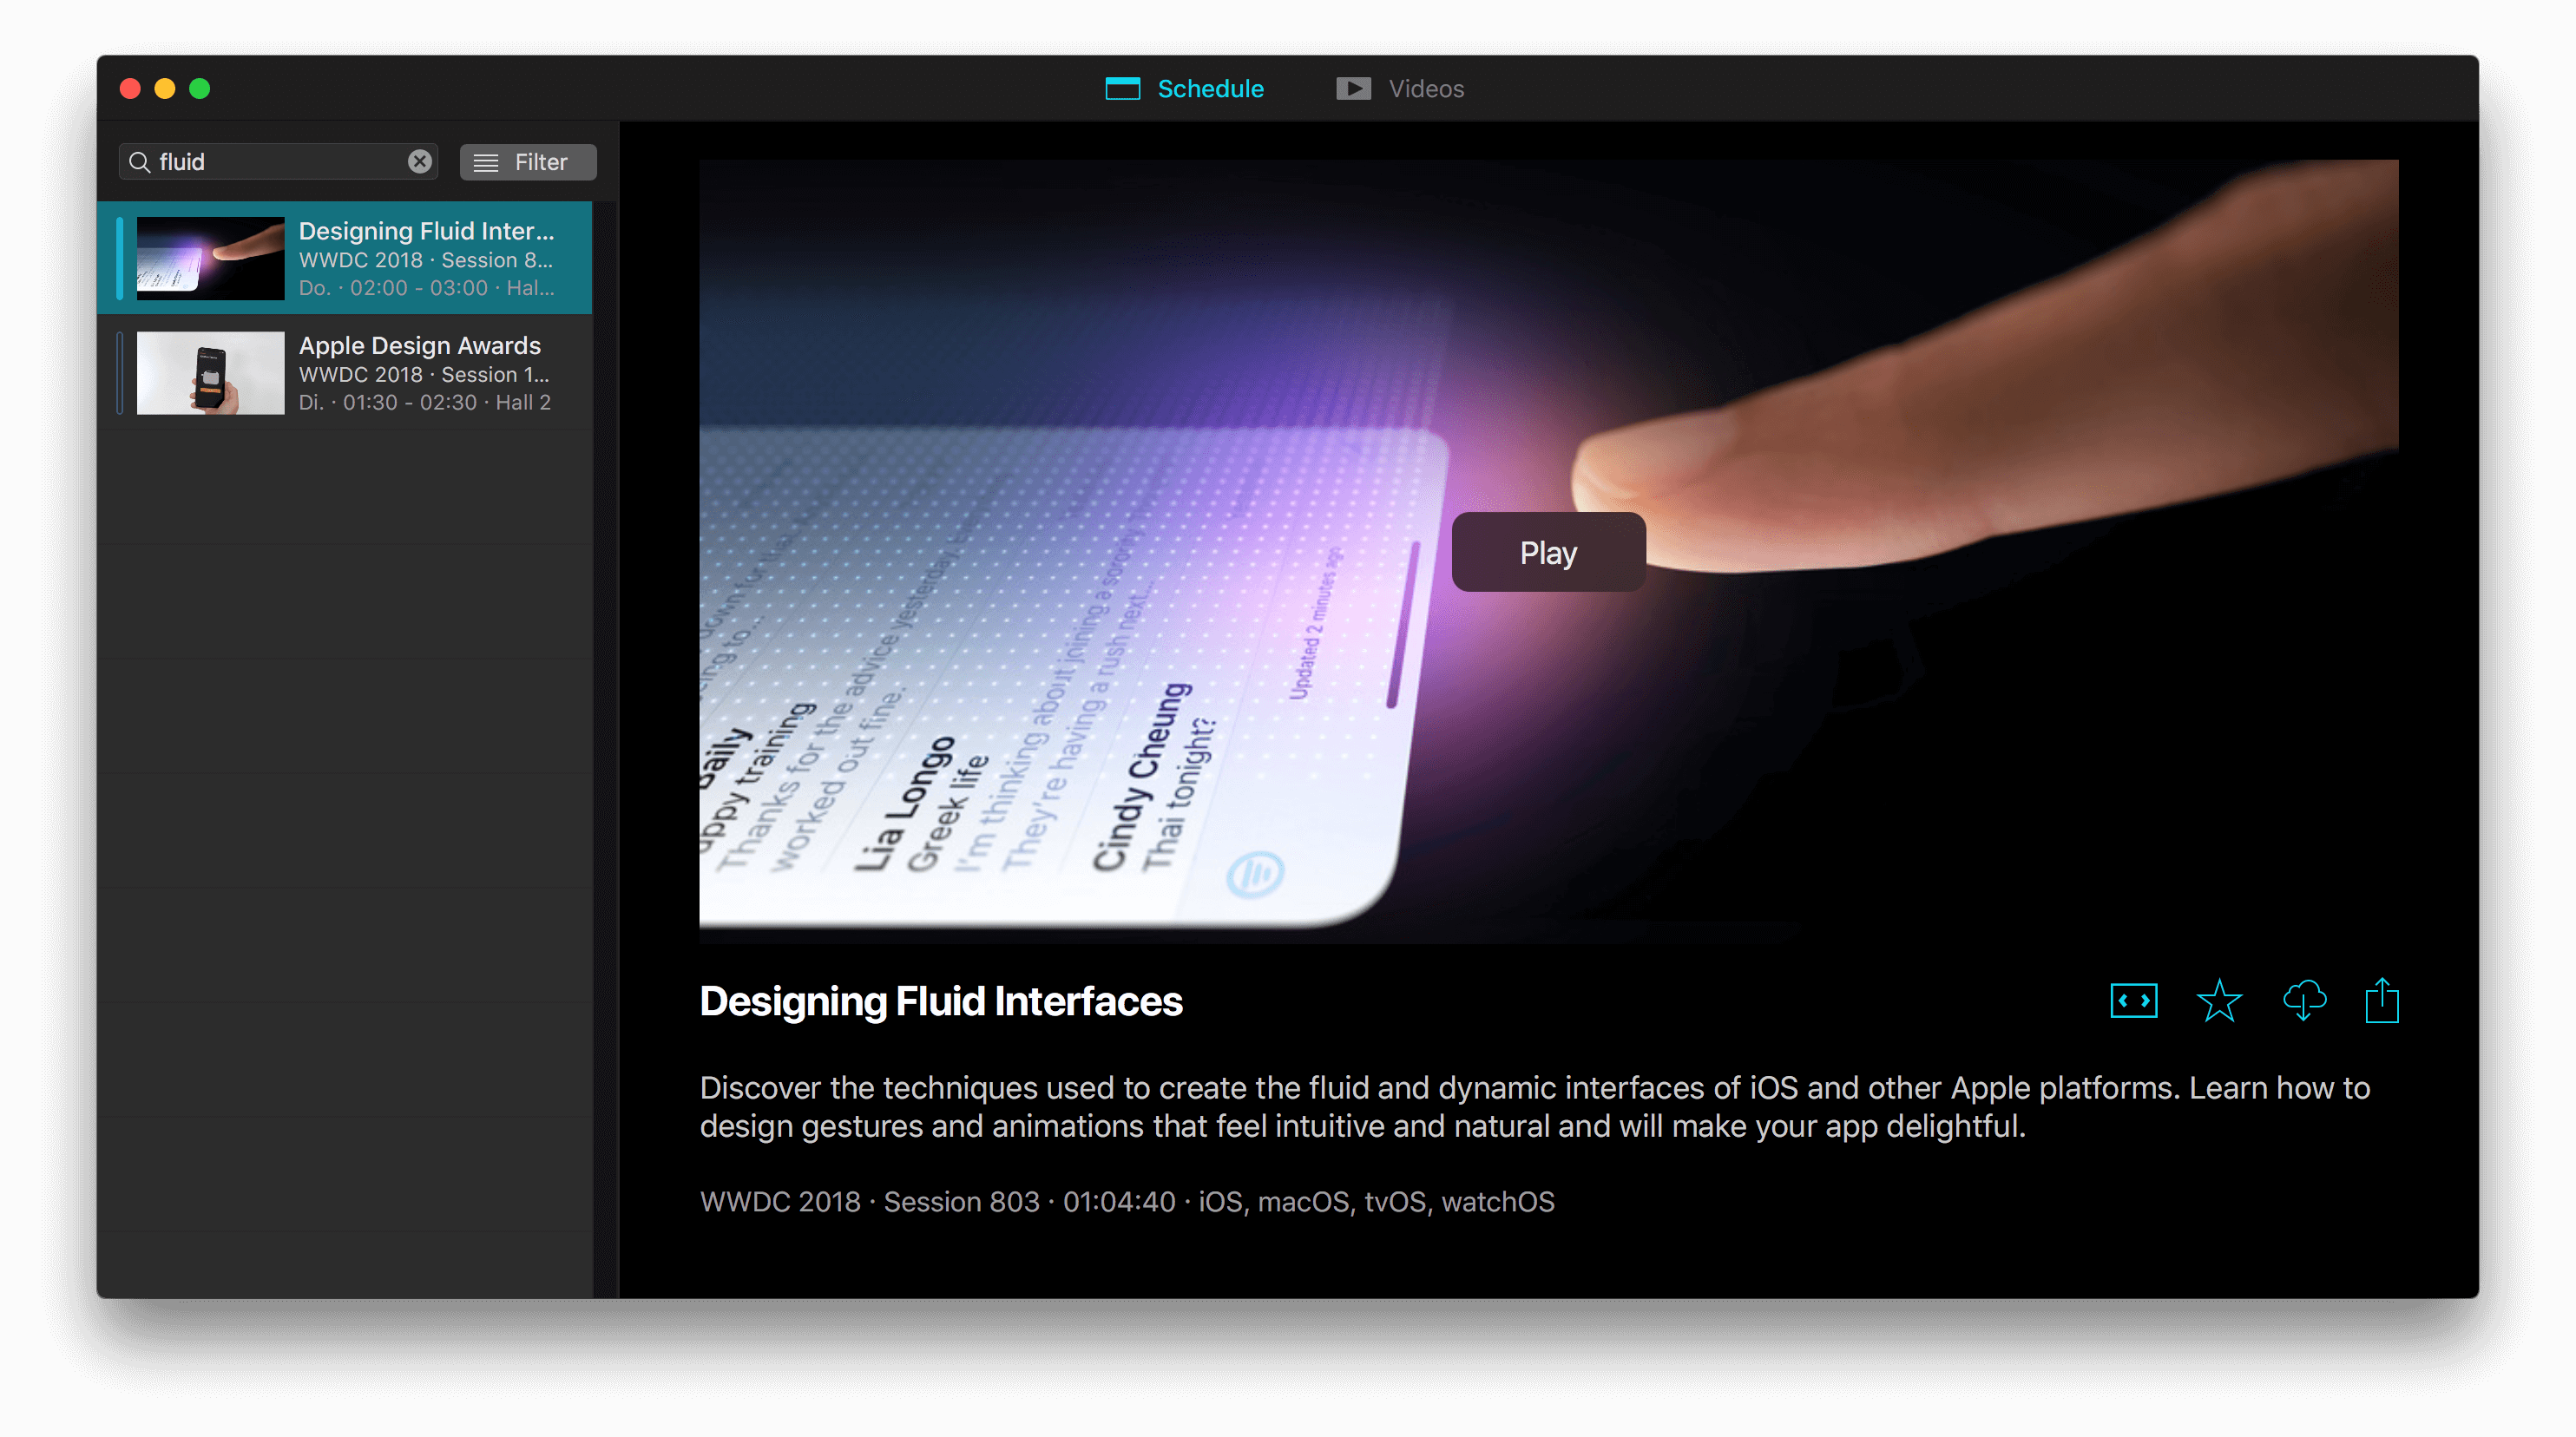This screenshot has width=2576, height=1437.
Task: Click the Apple Design Awards thumbnail
Action: point(210,373)
